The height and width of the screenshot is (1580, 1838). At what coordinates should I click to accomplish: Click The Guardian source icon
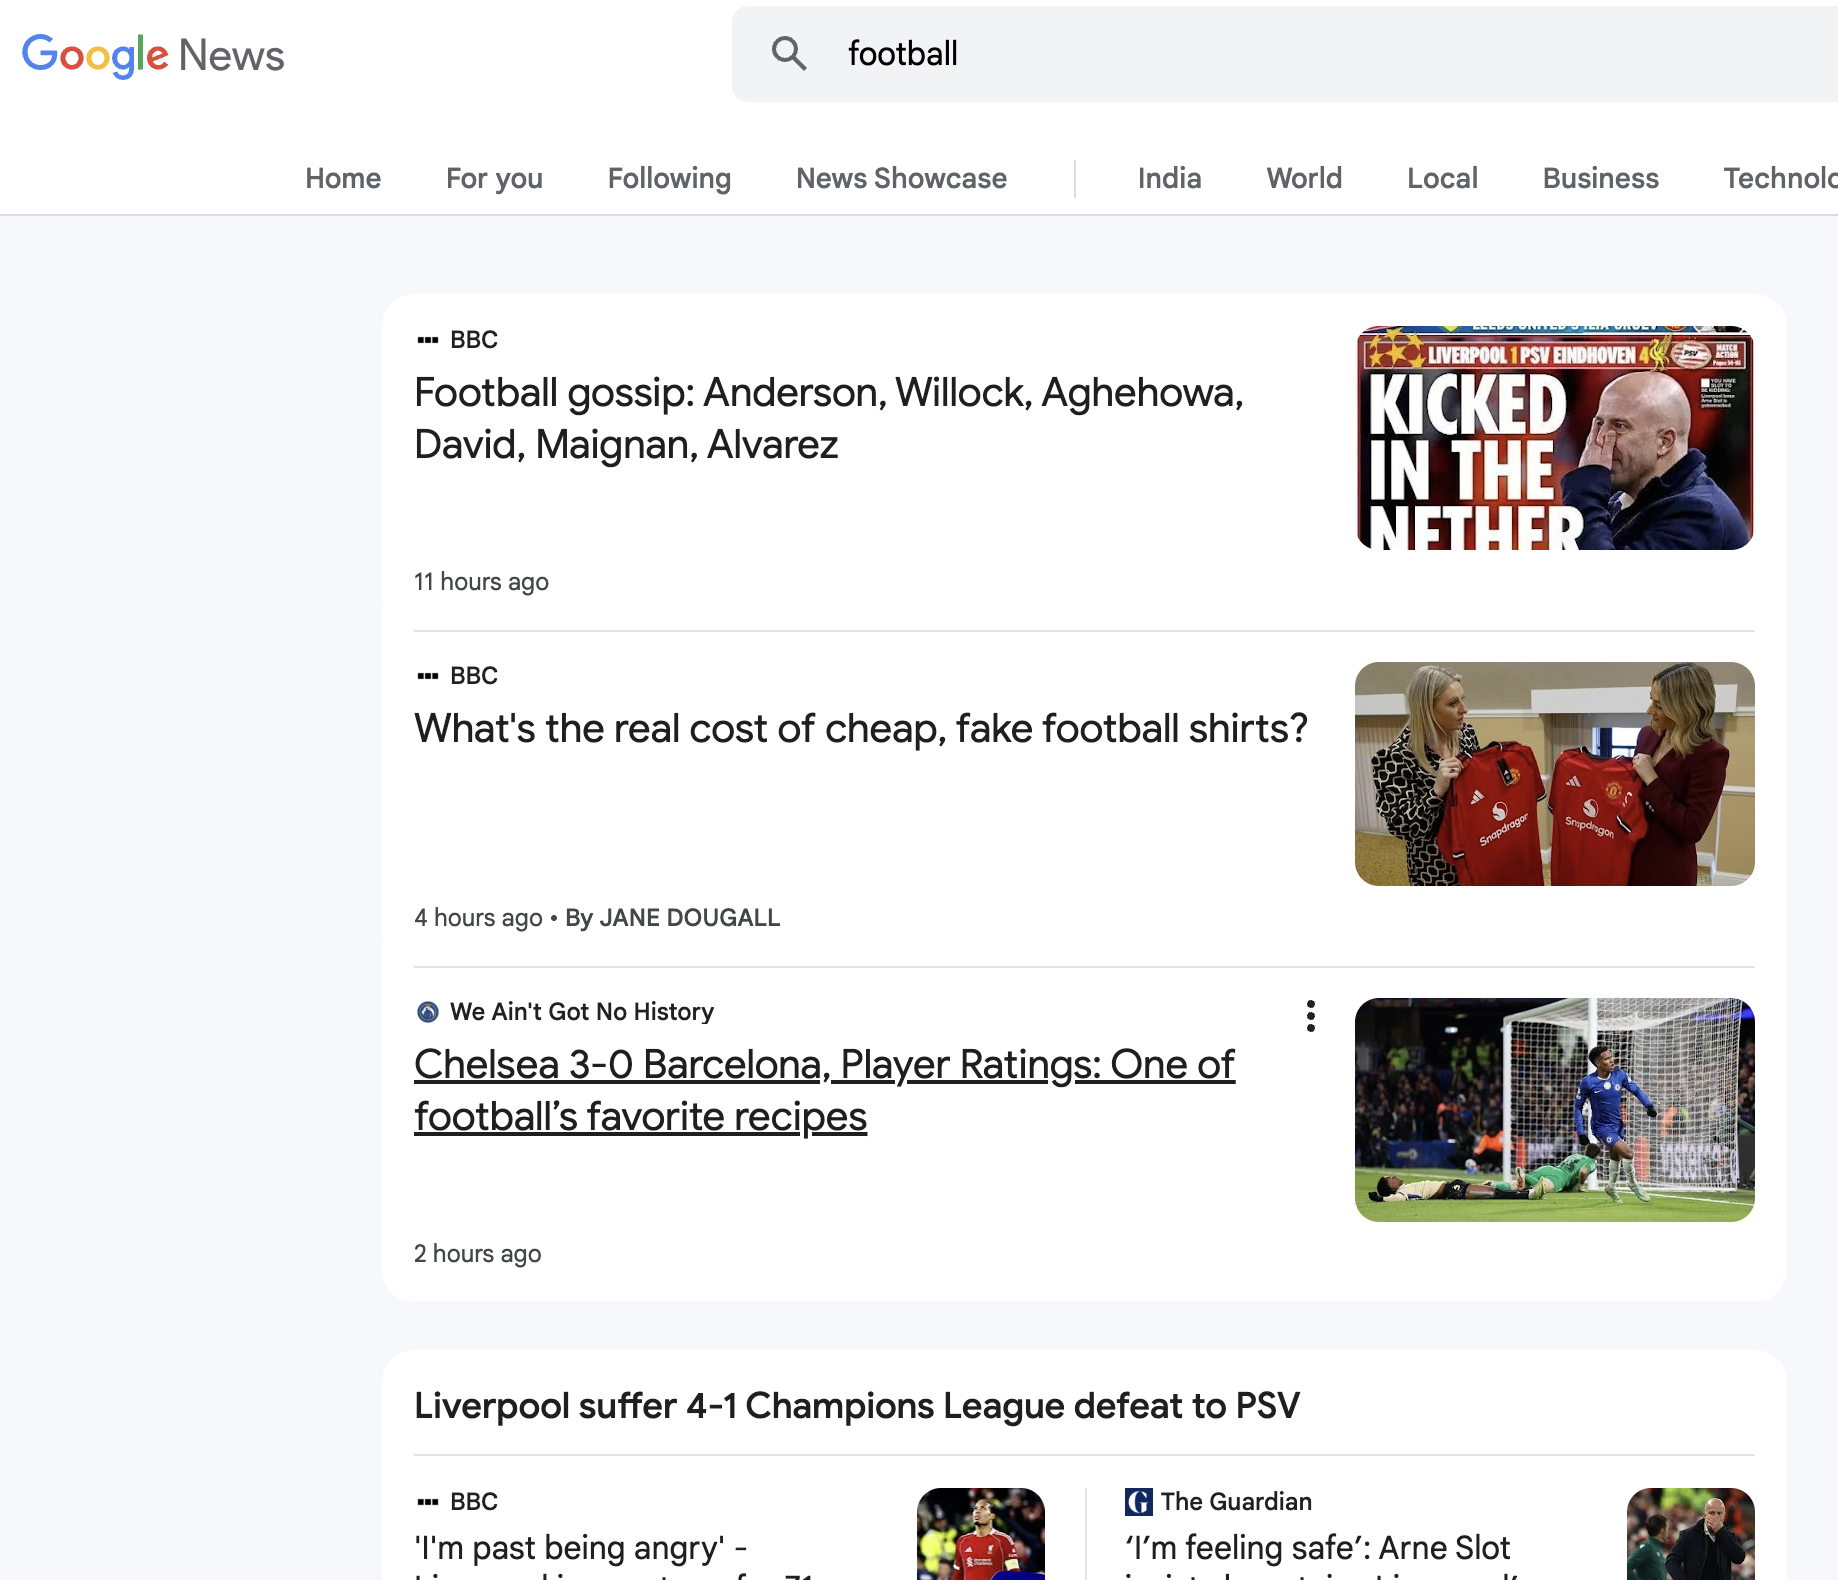tap(1138, 1501)
